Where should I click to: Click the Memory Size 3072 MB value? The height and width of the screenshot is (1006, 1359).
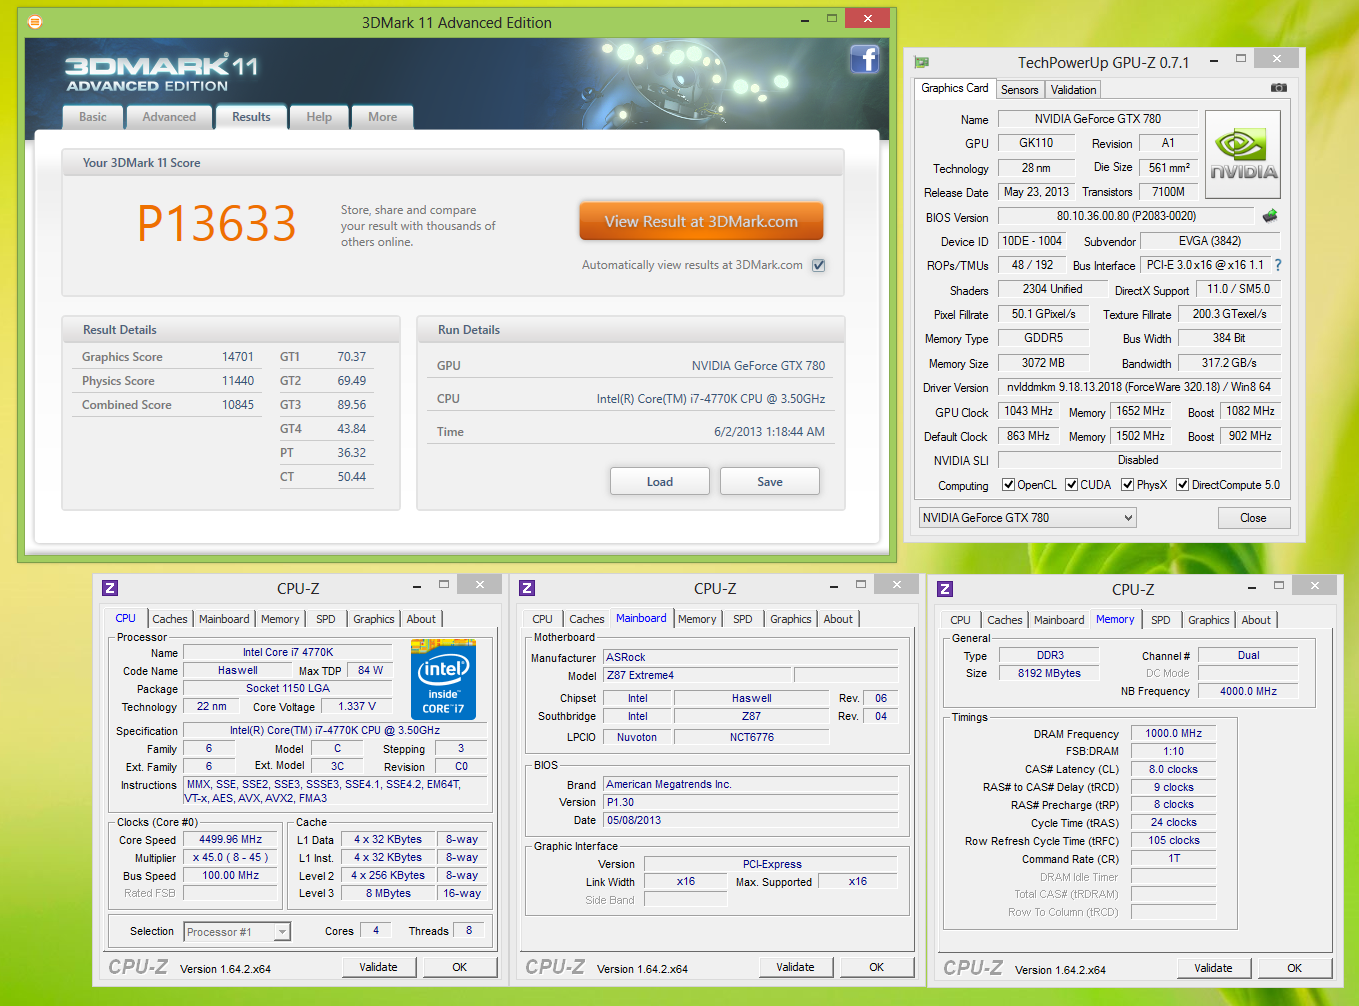click(x=1044, y=363)
